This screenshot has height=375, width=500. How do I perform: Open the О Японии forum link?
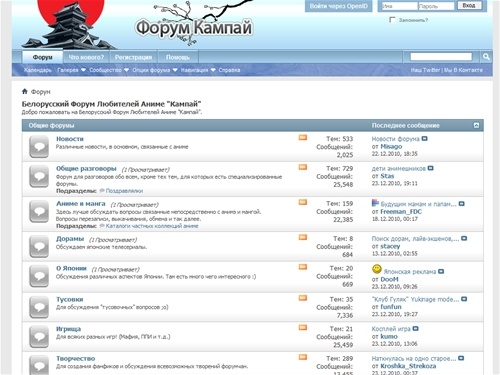coord(71,268)
